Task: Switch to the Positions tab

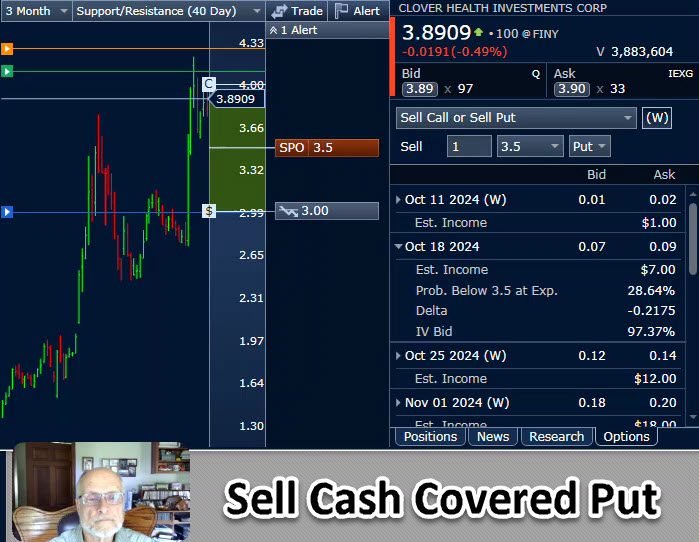Action: [430, 437]
